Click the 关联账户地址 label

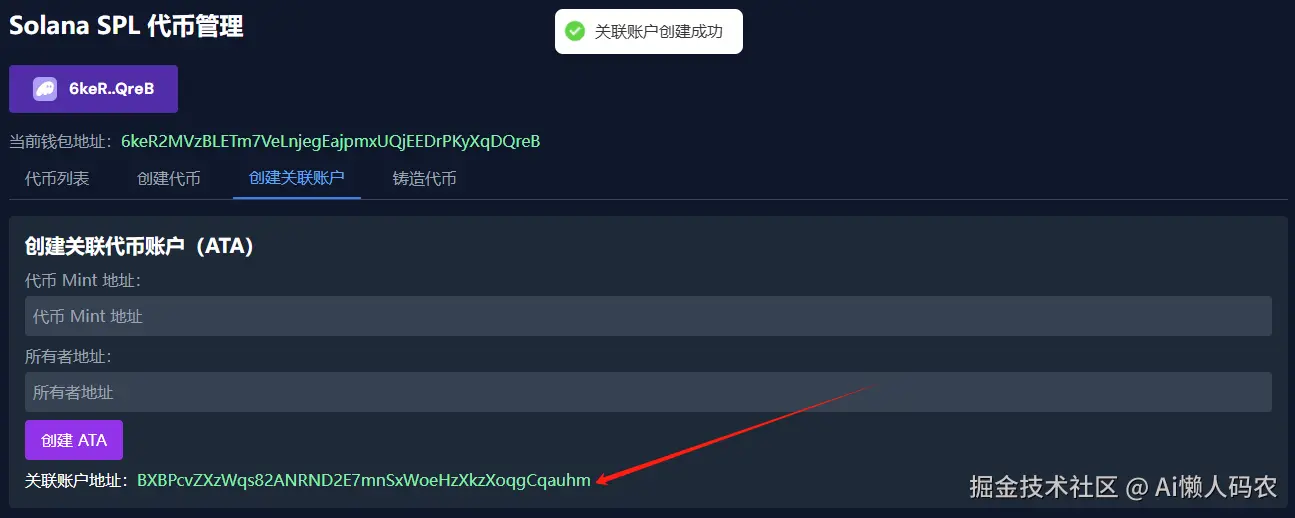(79, 480)
